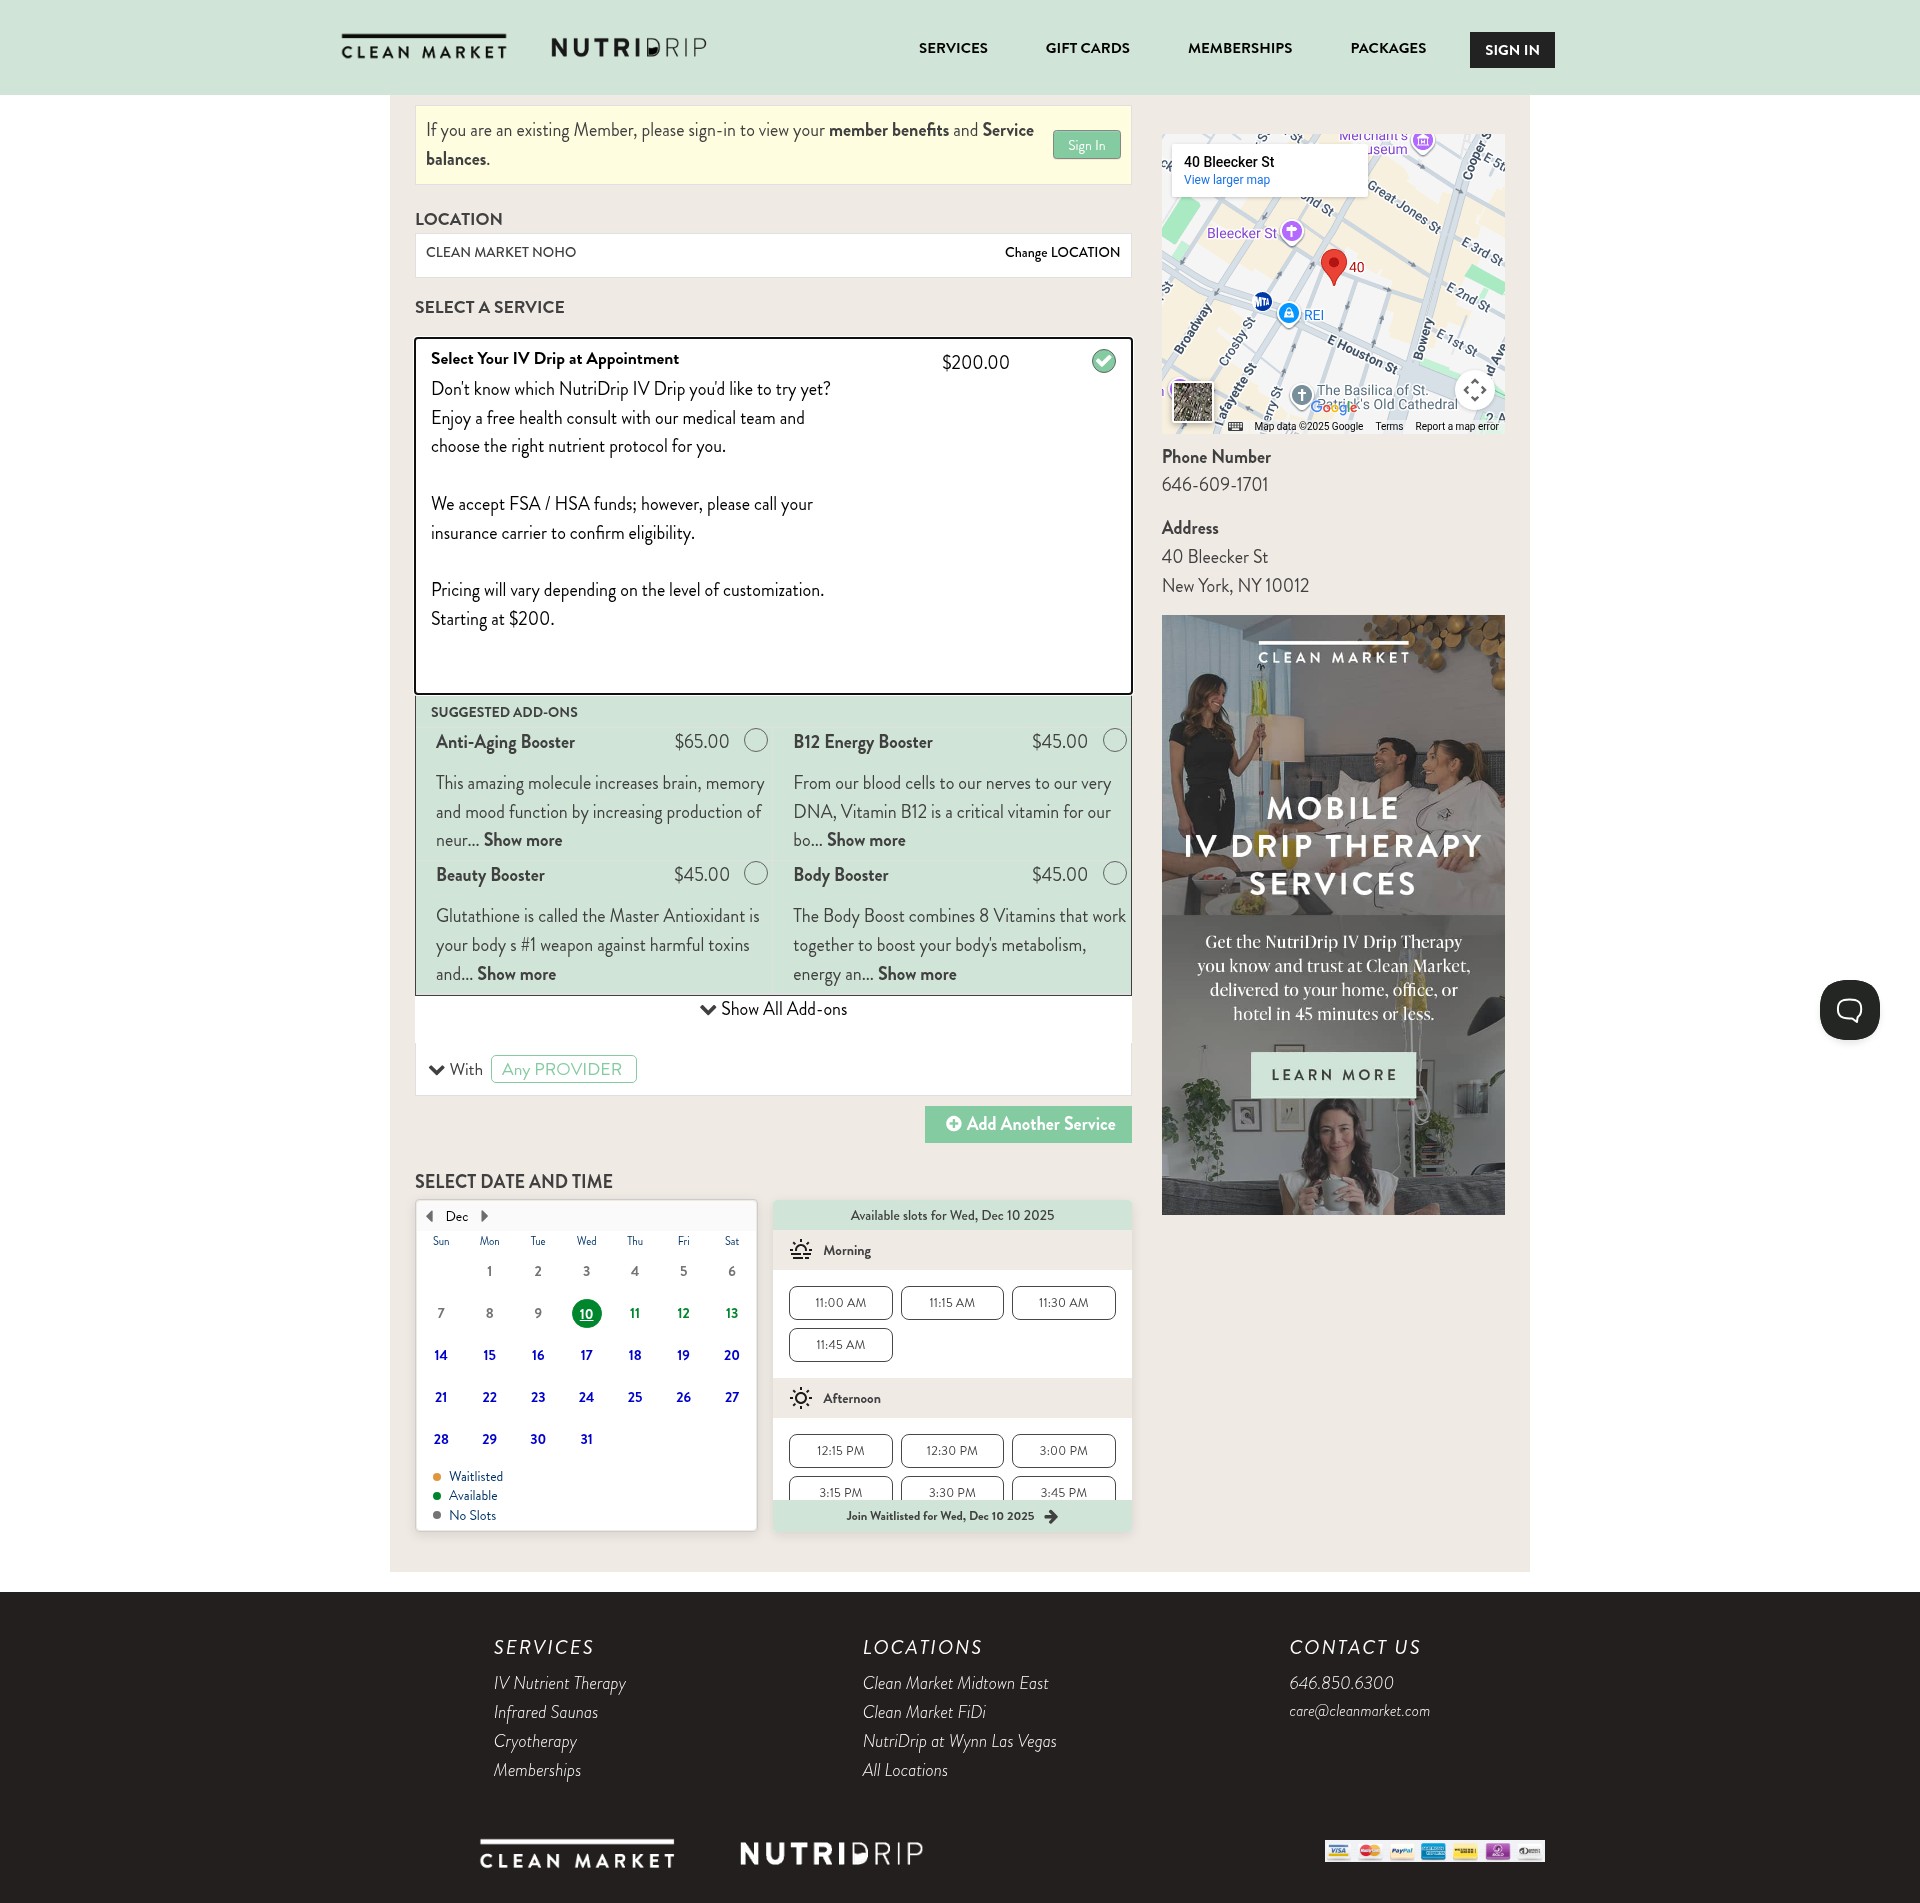
Task: Click the payment methods card icons
Action: [x=1434, y=1850]
